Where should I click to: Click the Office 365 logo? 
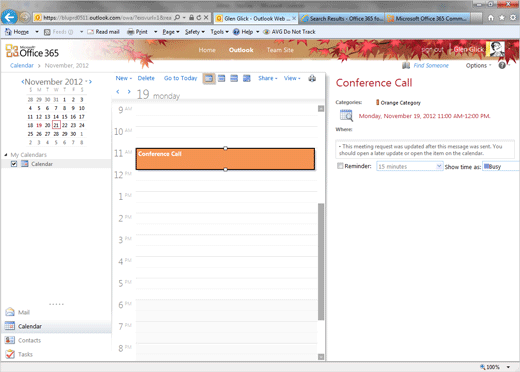tap(32, 51)
